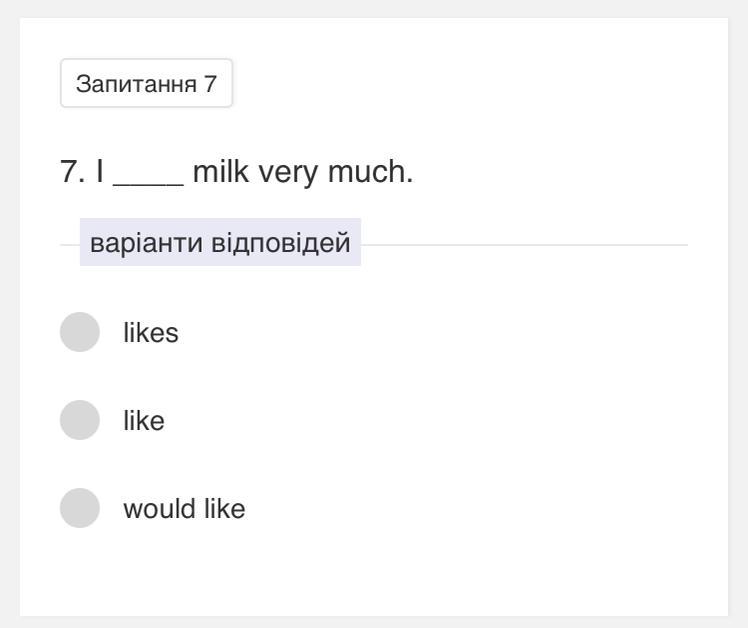The height and width of the screenshot is (628, 748).
Task: Mark the first answer option circle
Action: [80, 332]
